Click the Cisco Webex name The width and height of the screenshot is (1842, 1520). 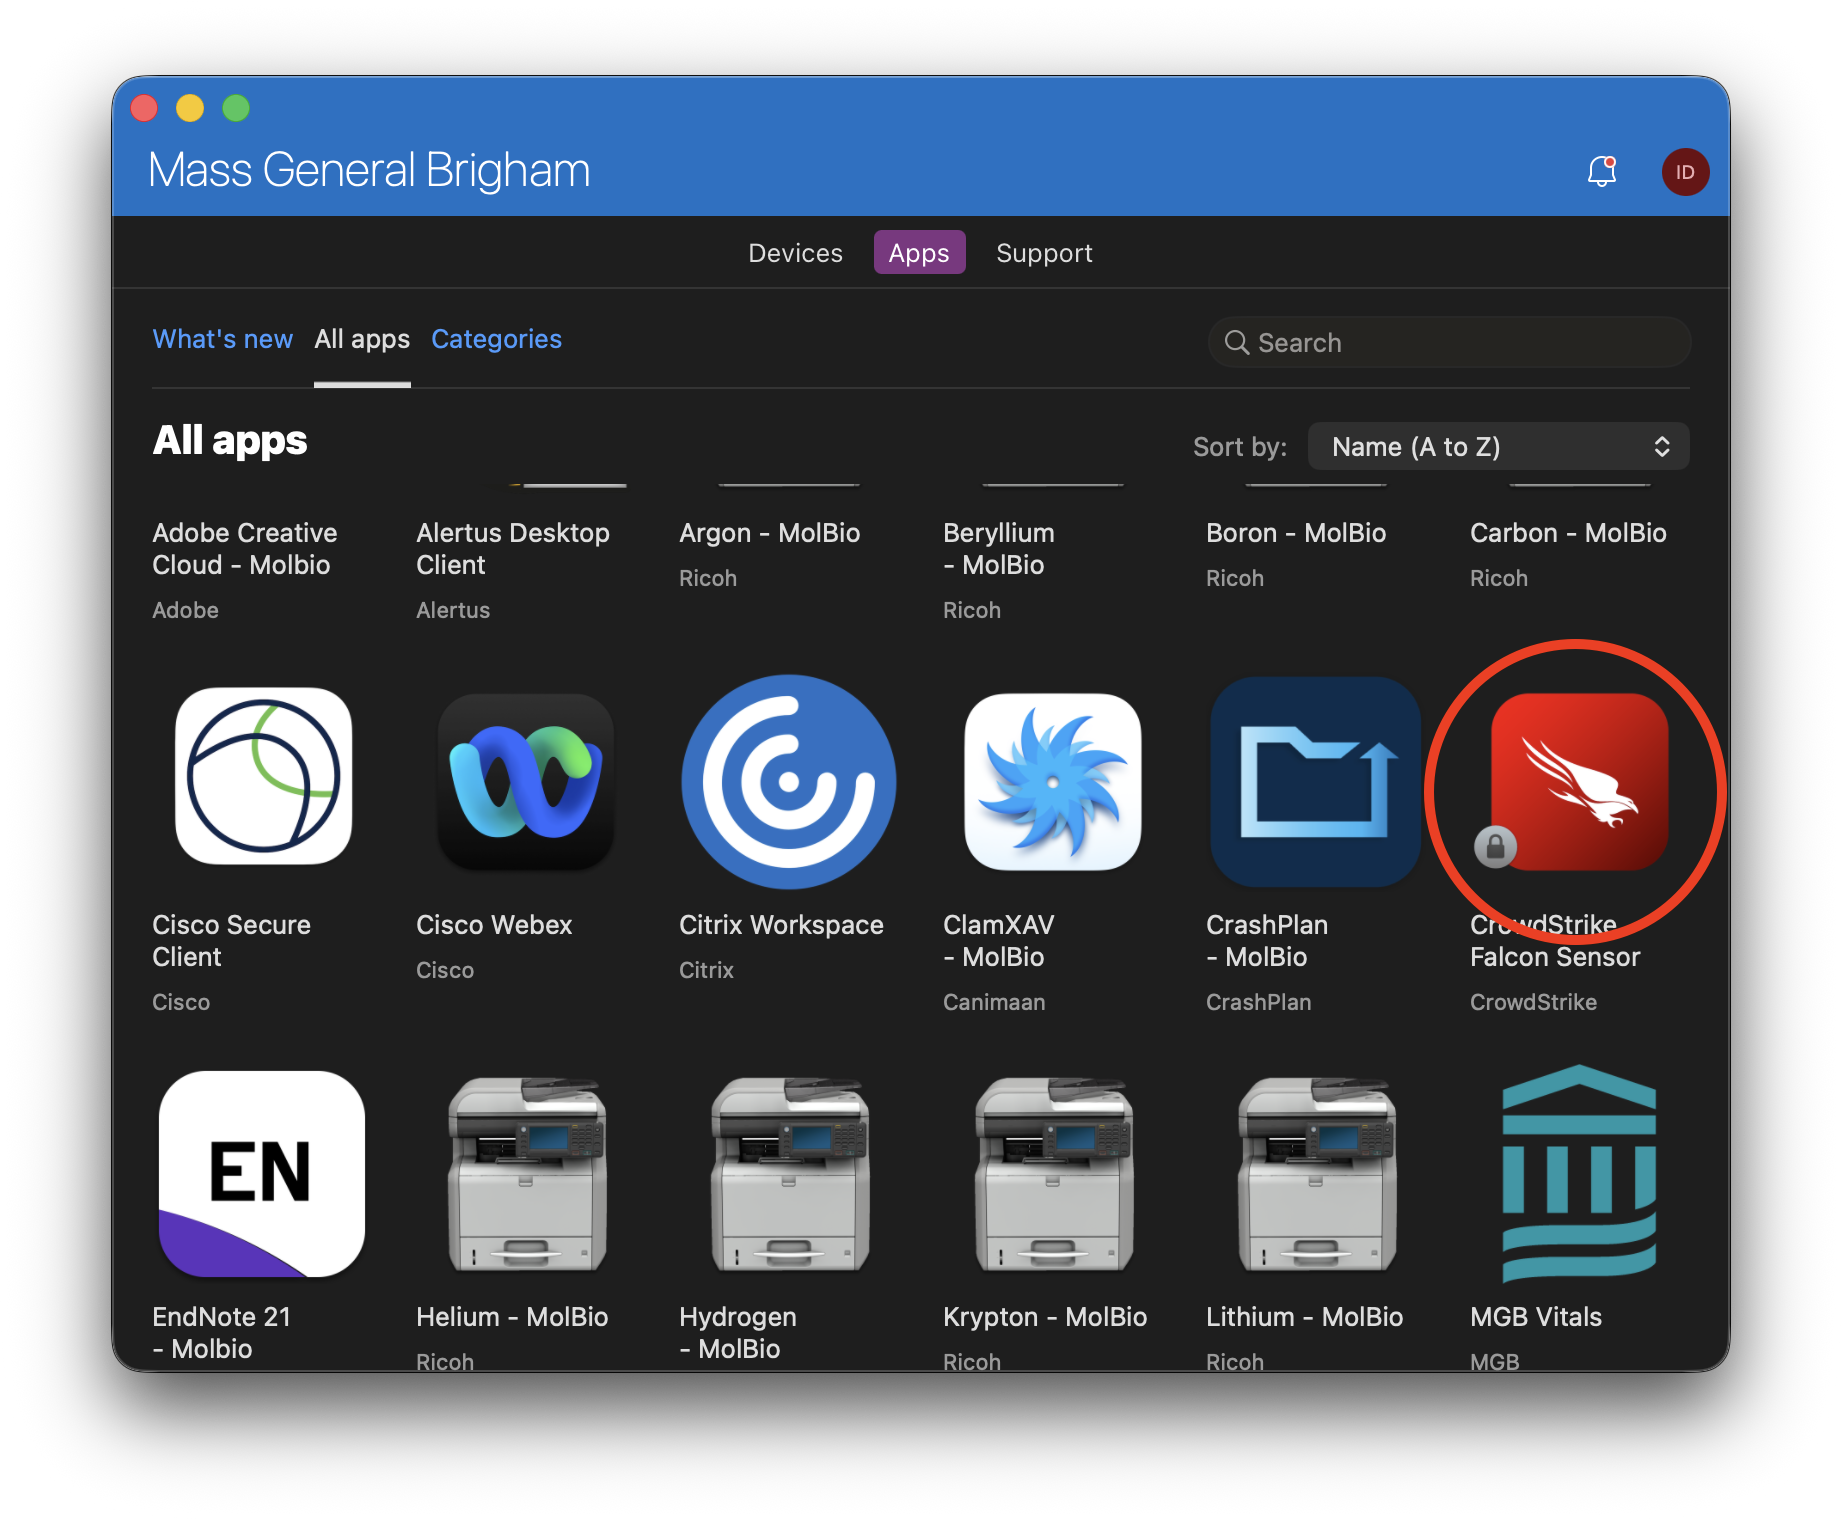click(x=494, y=925)
